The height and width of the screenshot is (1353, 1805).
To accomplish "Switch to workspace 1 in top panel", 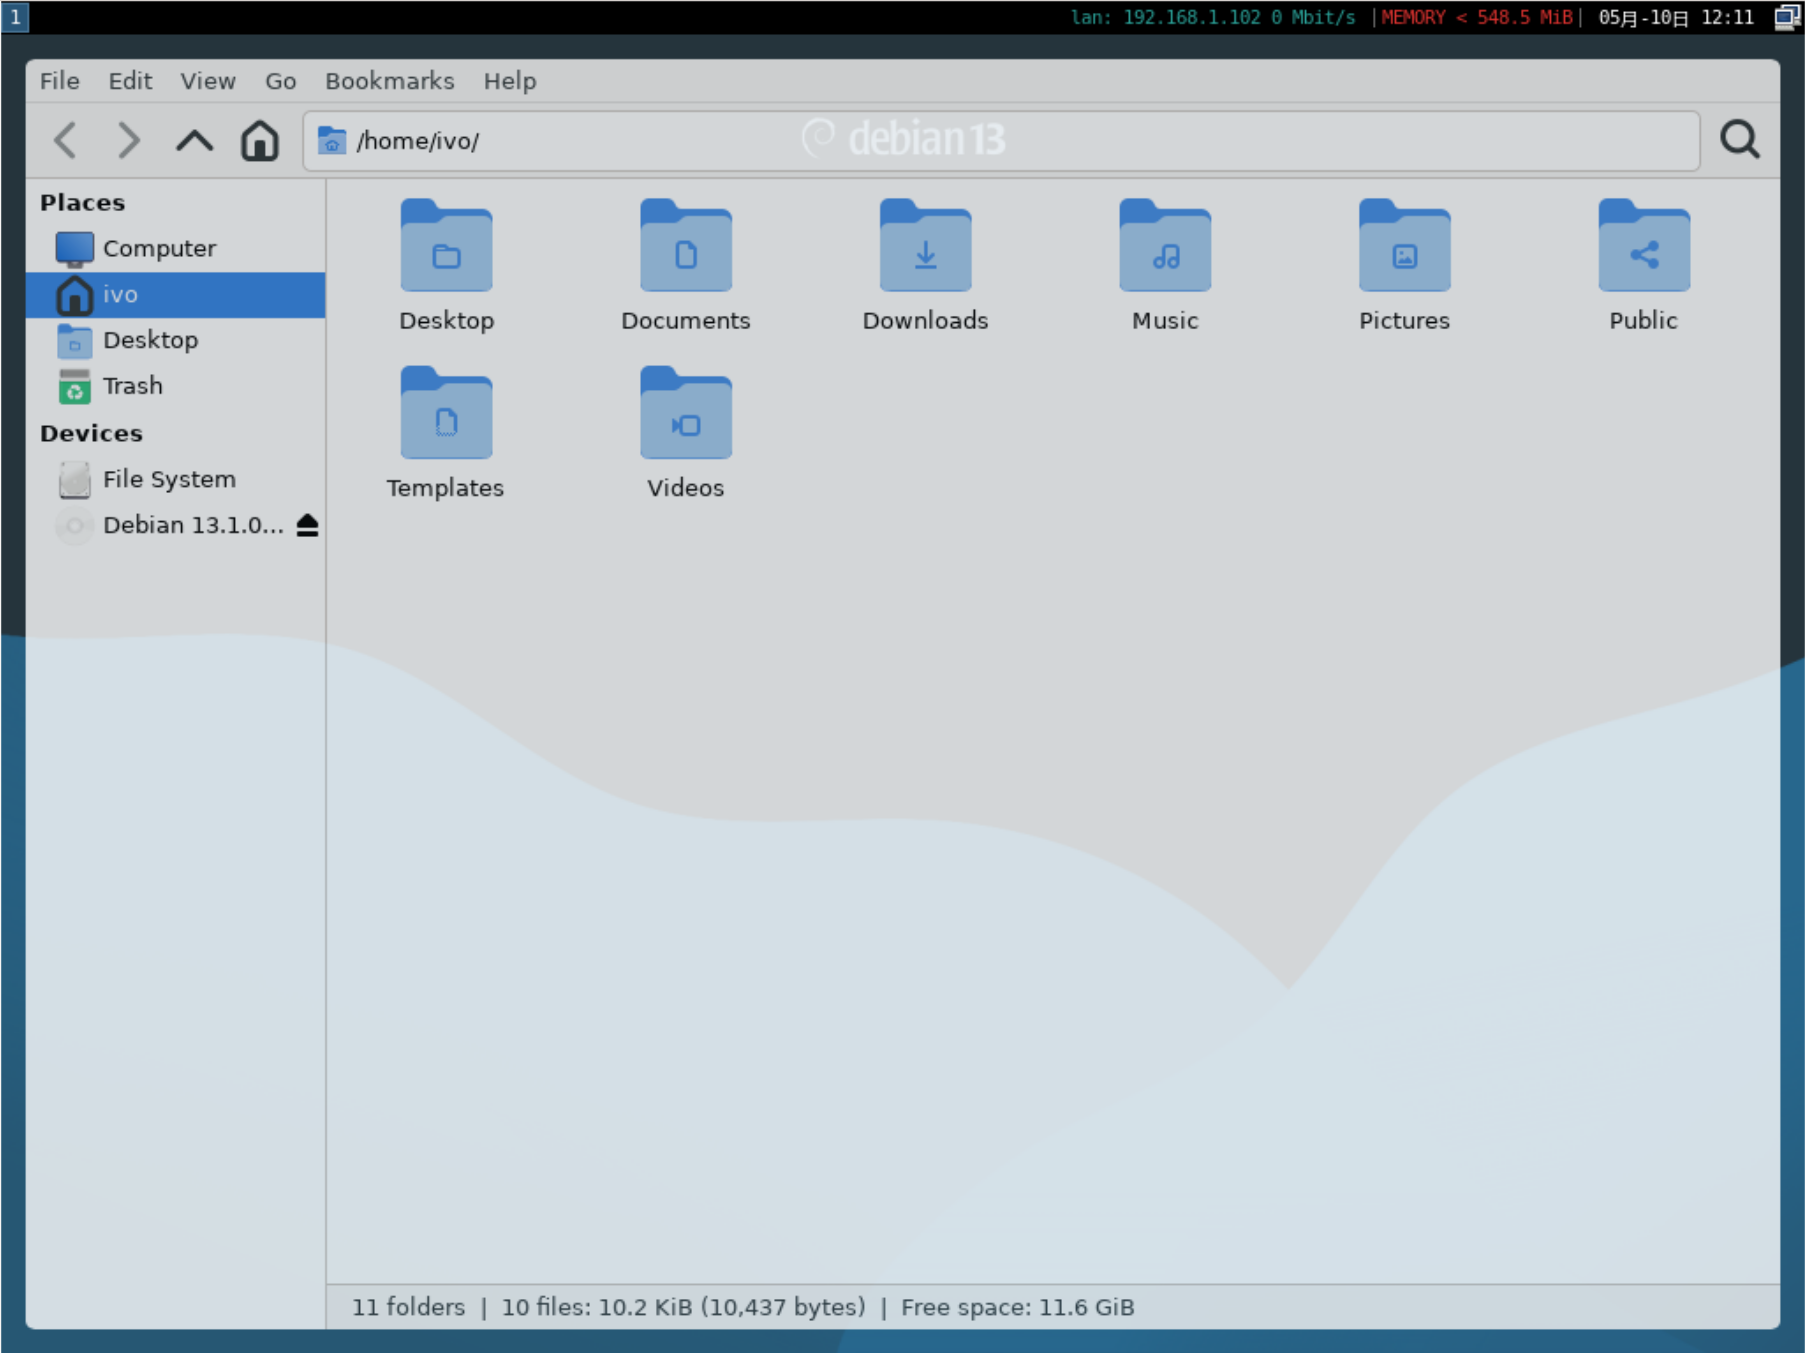I will pyautogui.click(x=15, y=17).
